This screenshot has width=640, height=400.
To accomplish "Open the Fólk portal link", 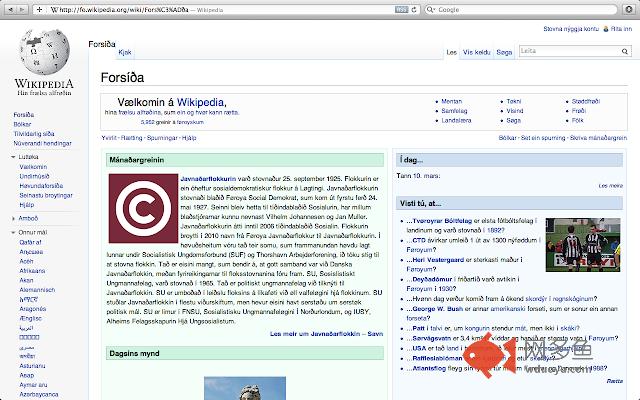I will (x=578, y=120).
